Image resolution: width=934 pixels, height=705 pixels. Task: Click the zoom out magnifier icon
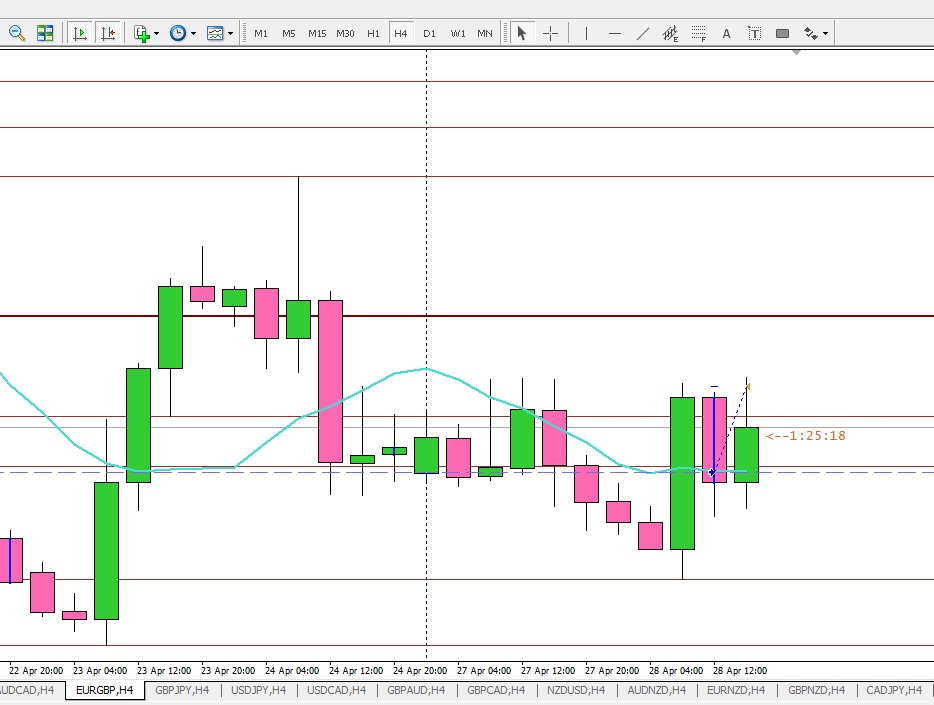point(17,33)
